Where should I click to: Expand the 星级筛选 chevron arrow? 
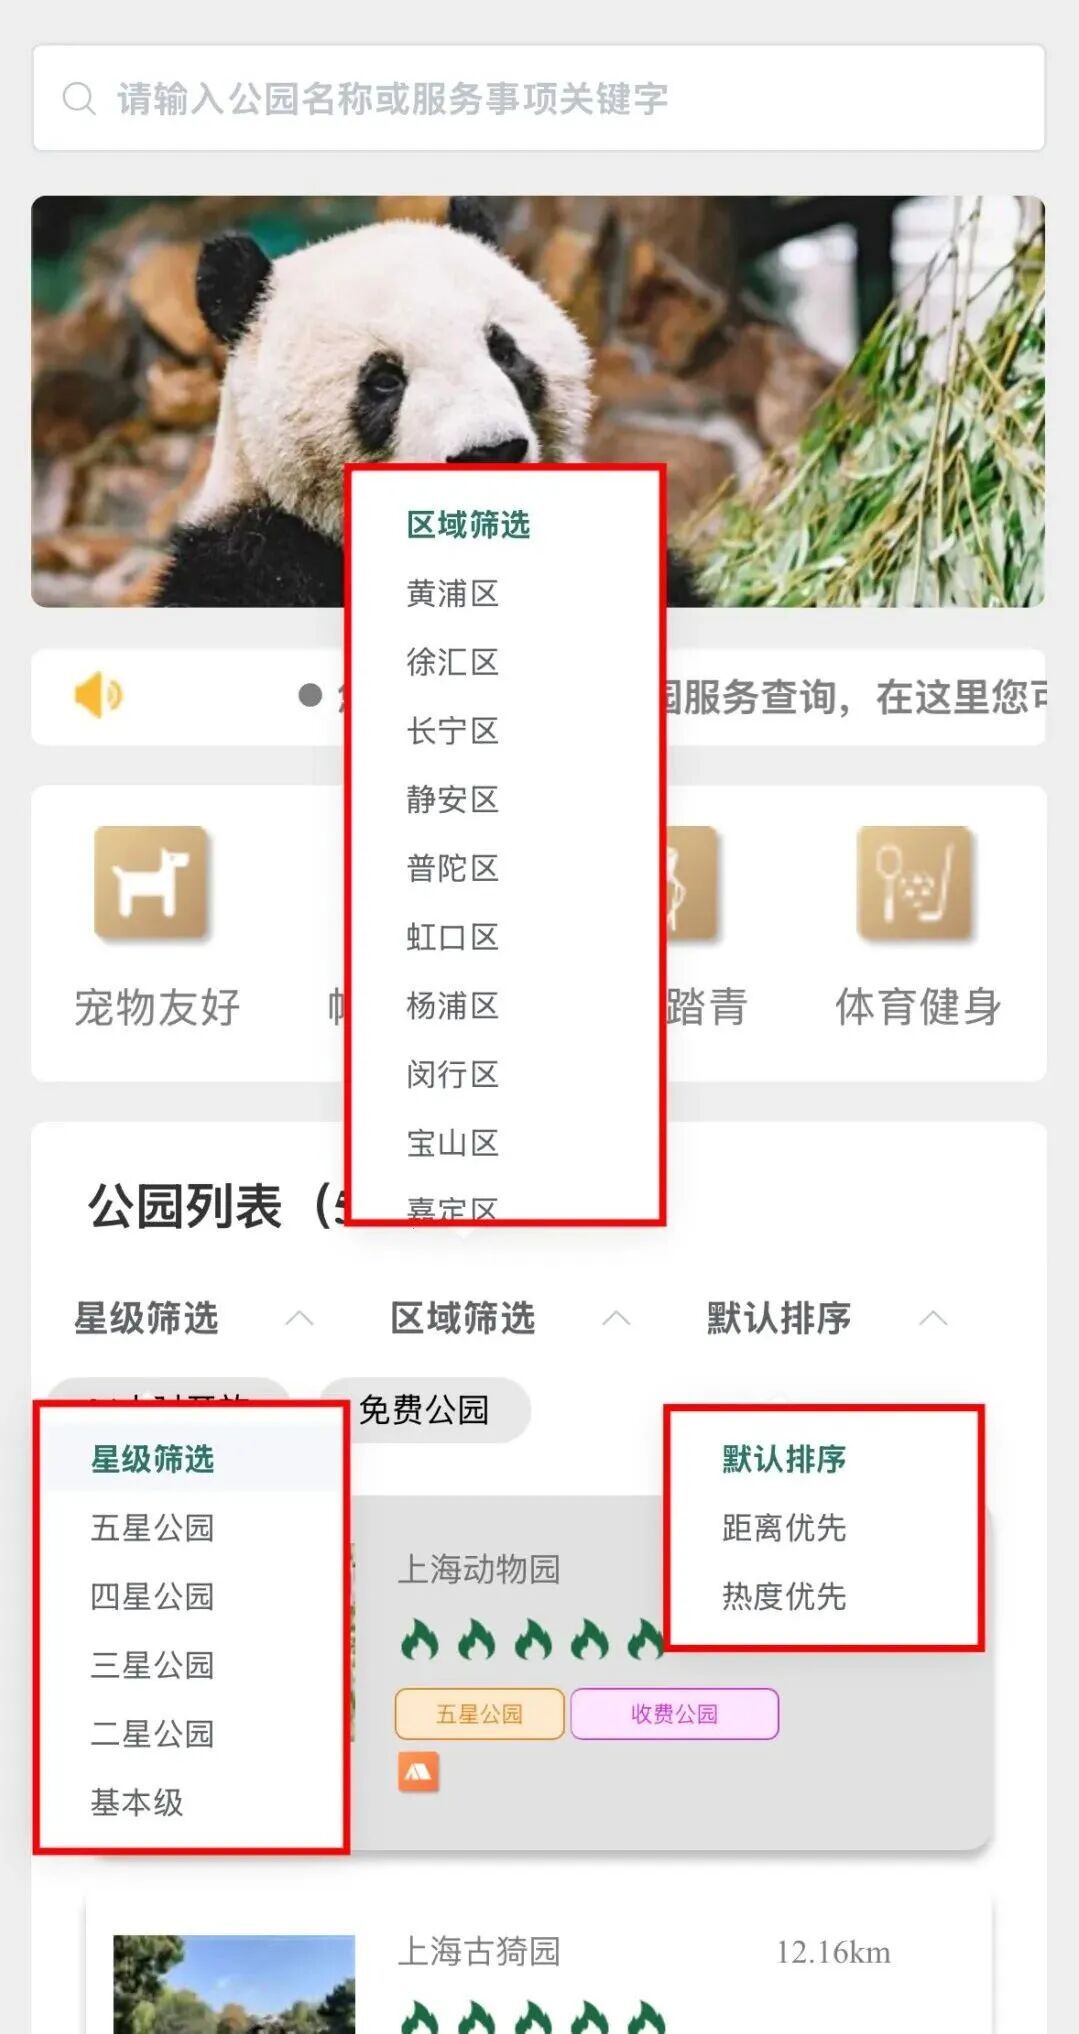(x=299, y=1318)
